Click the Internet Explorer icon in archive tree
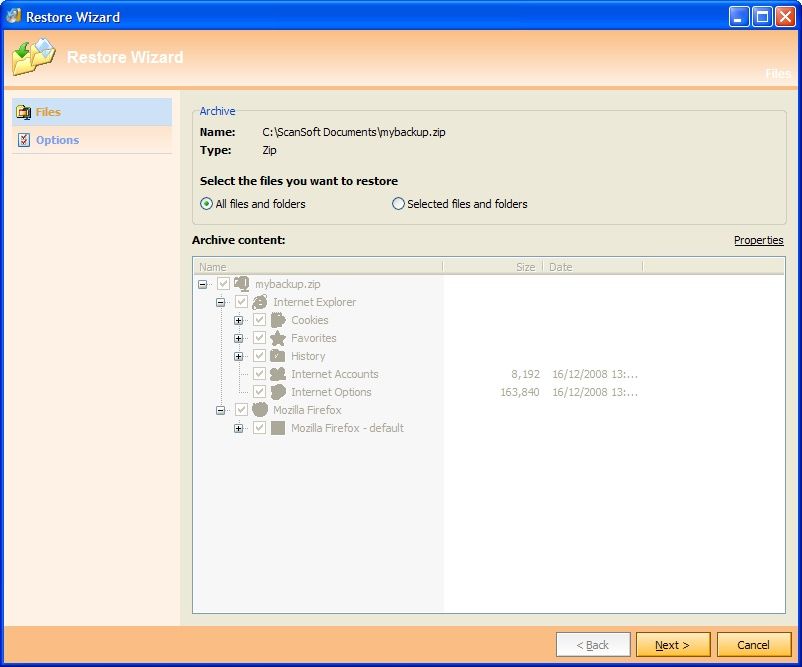 259,302
